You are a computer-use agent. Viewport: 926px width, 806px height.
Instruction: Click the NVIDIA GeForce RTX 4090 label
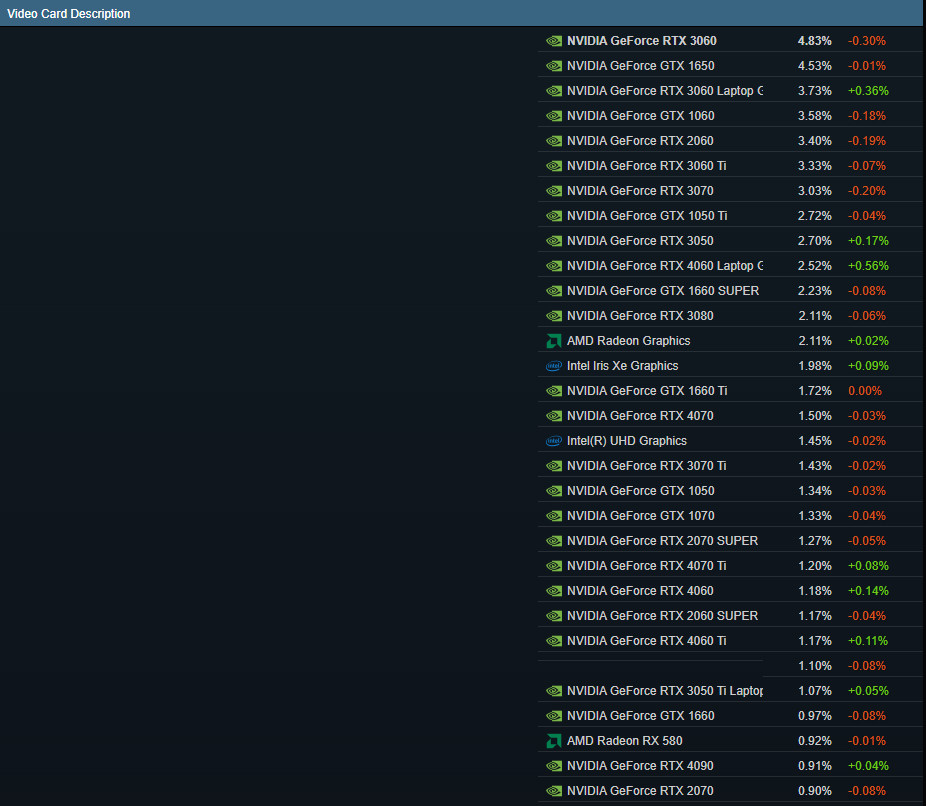coord(640,766)
